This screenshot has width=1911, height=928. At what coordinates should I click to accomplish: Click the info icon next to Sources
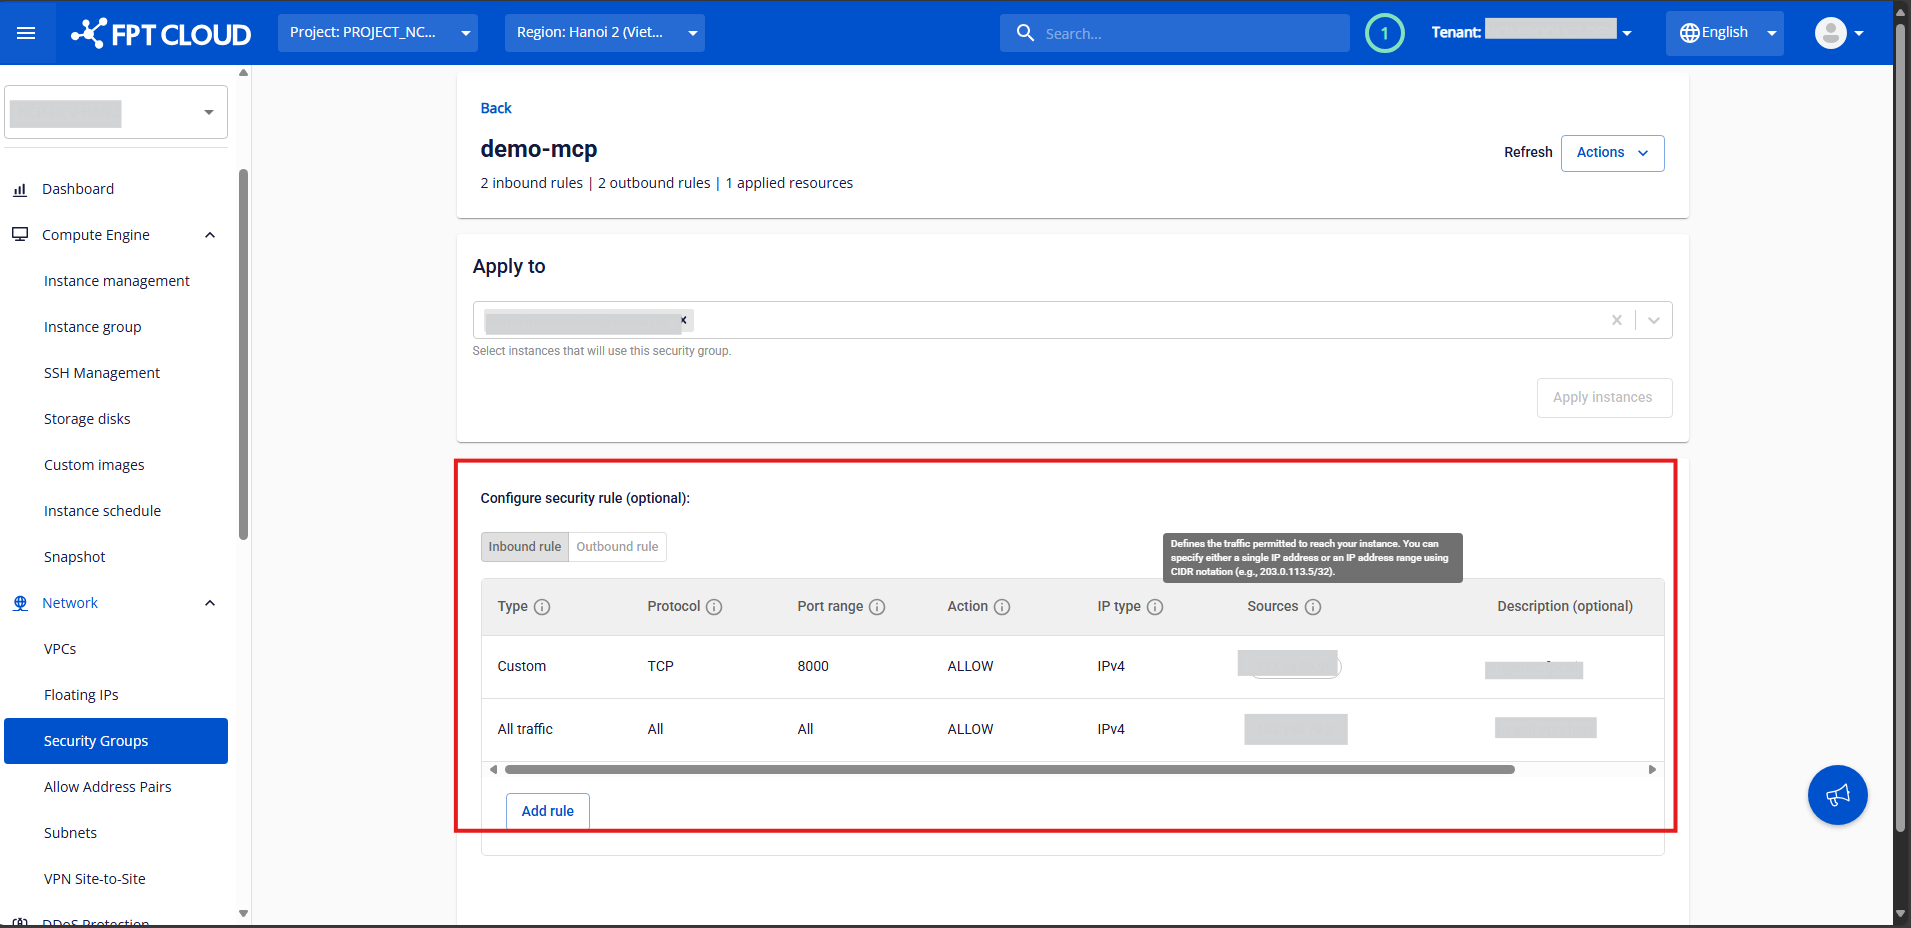pos(1313,607)
